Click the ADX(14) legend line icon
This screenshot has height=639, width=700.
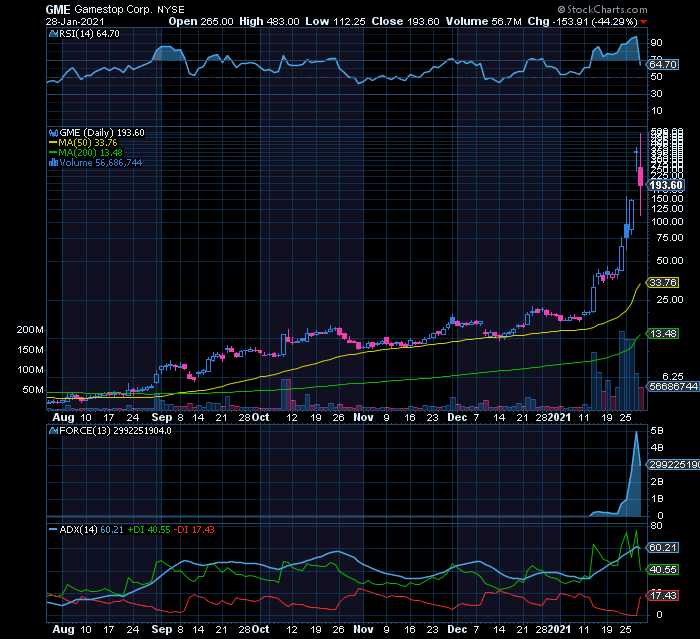53,530
